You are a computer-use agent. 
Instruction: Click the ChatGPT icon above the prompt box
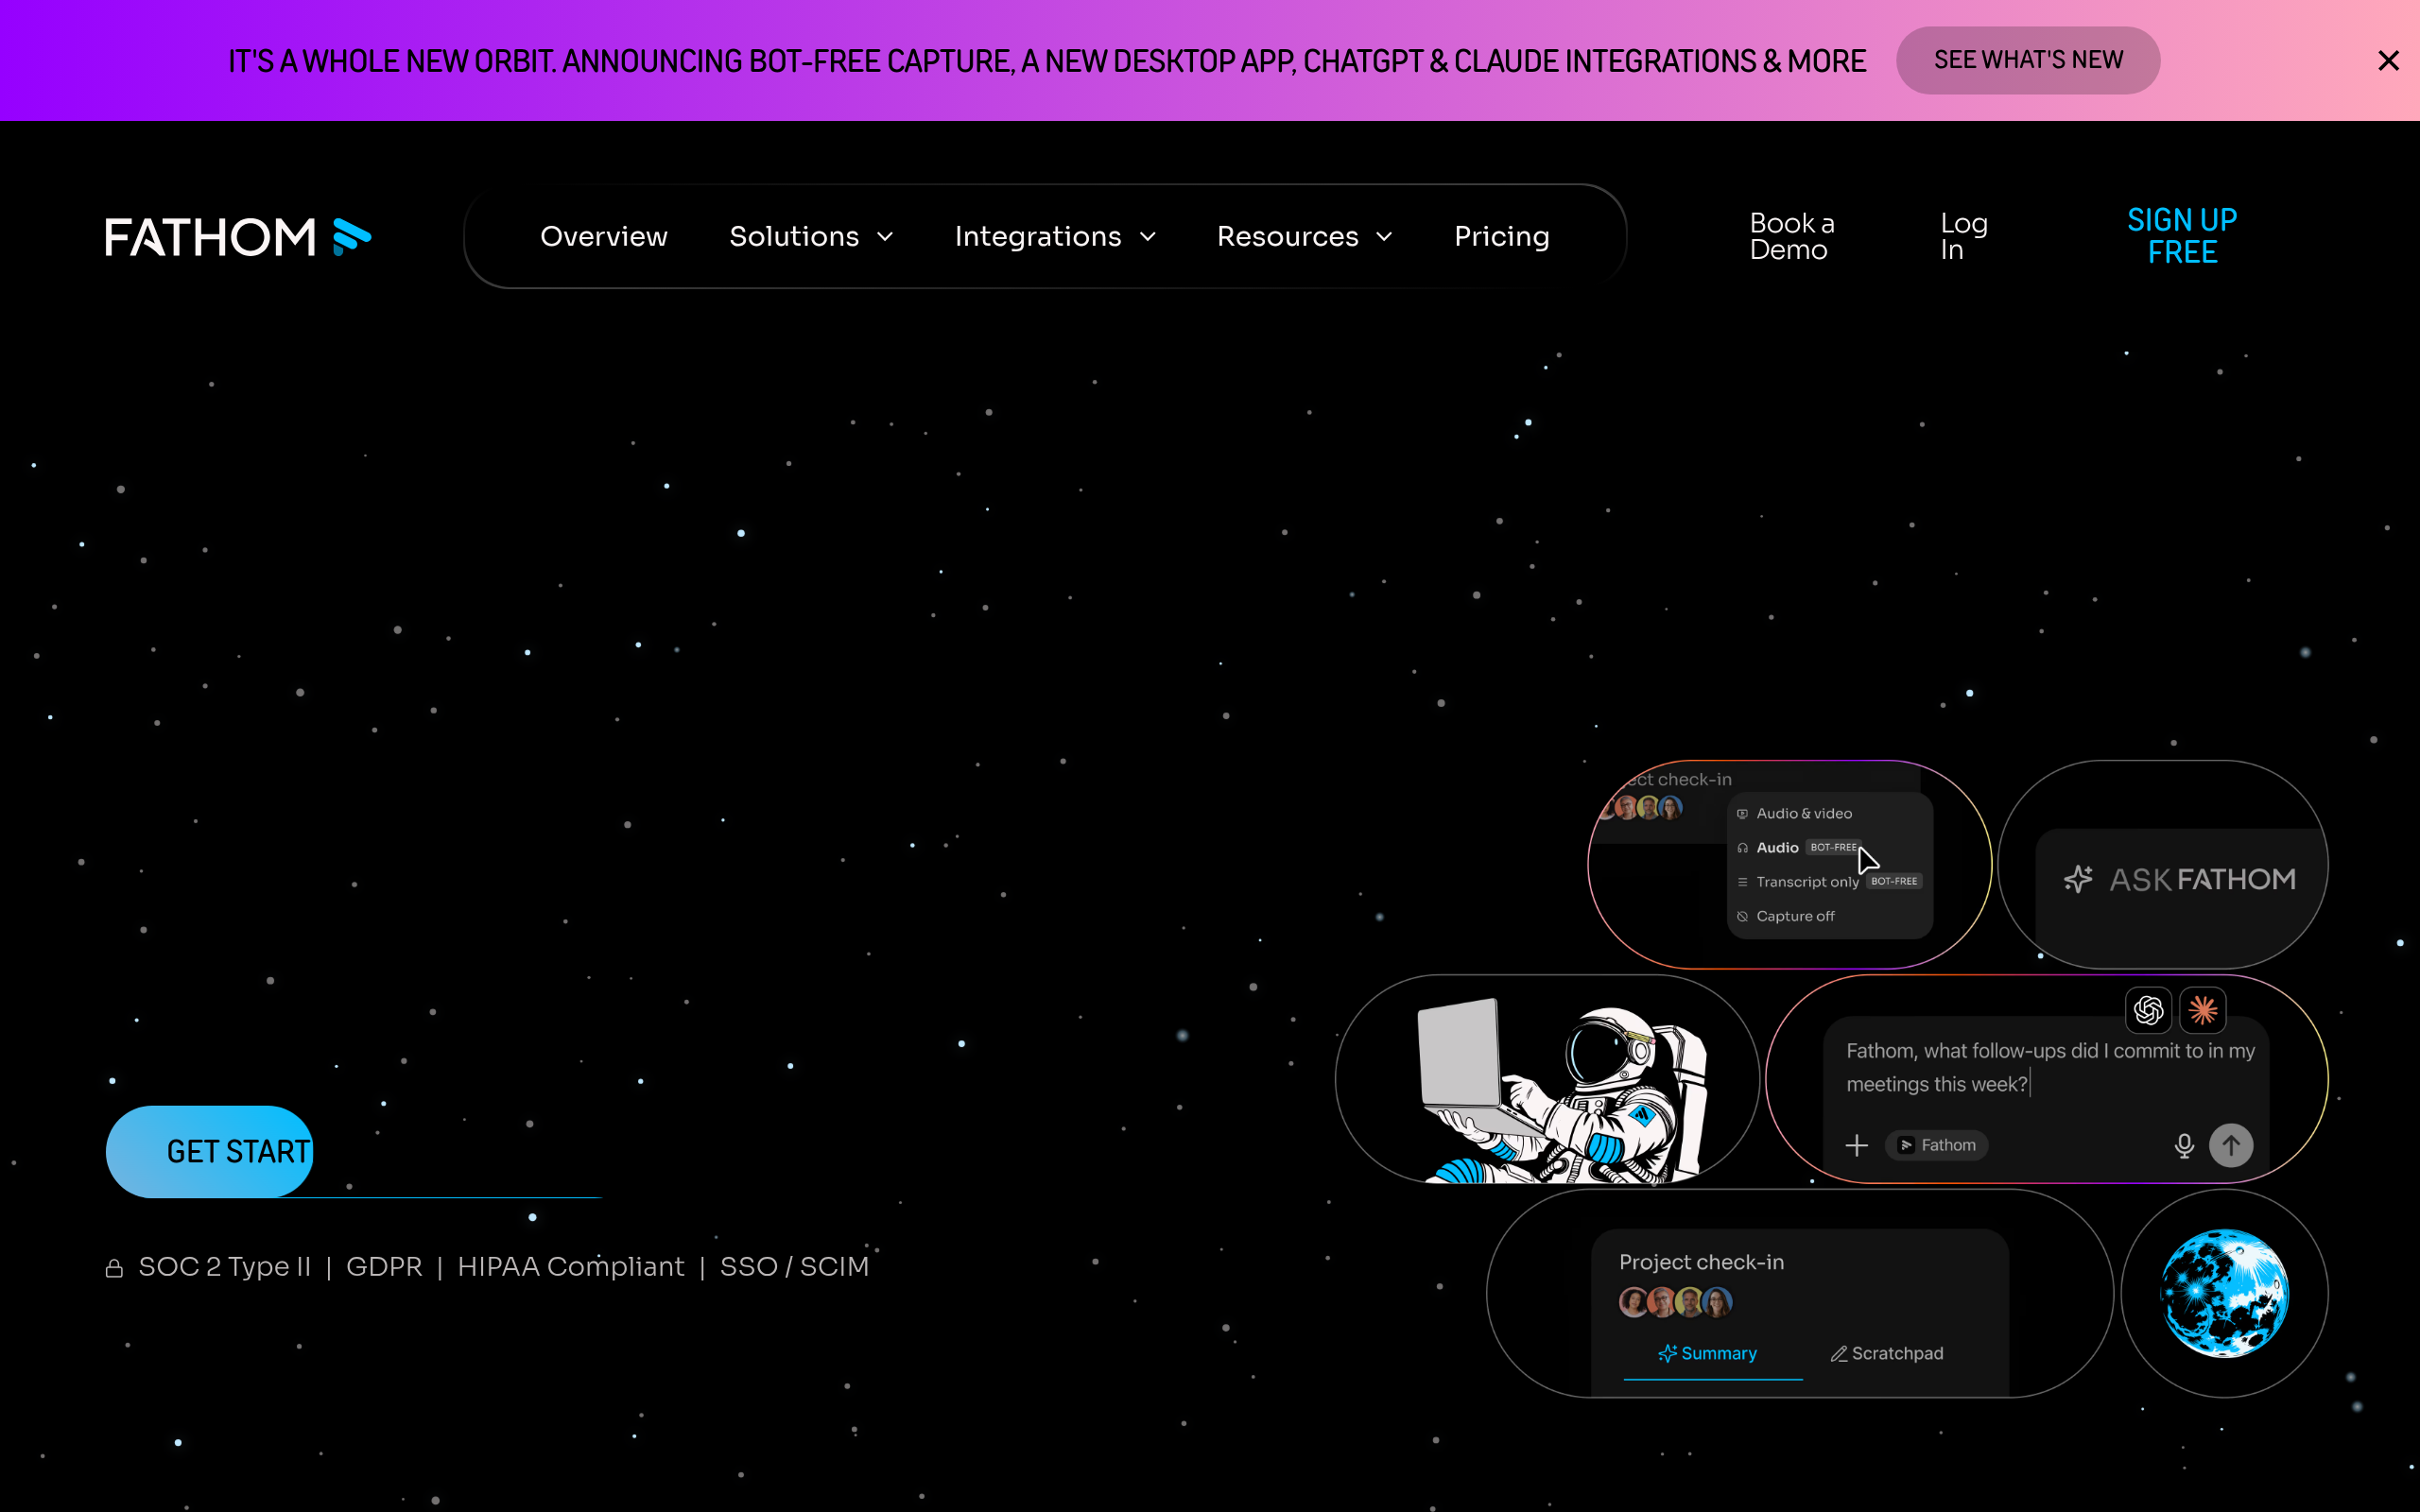click(x=2148, y=1010)
